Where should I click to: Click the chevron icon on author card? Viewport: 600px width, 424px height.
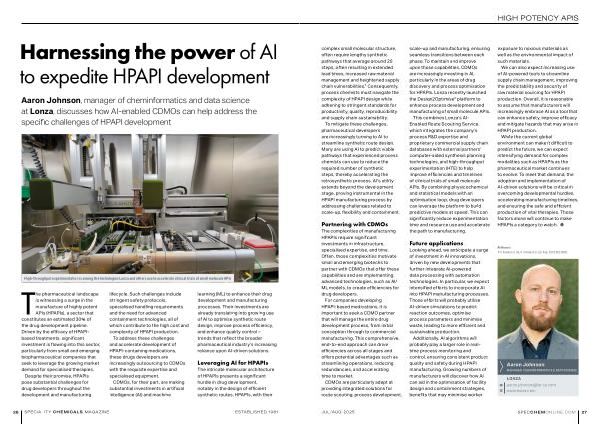pyautogui.click(x=502, y=367)
